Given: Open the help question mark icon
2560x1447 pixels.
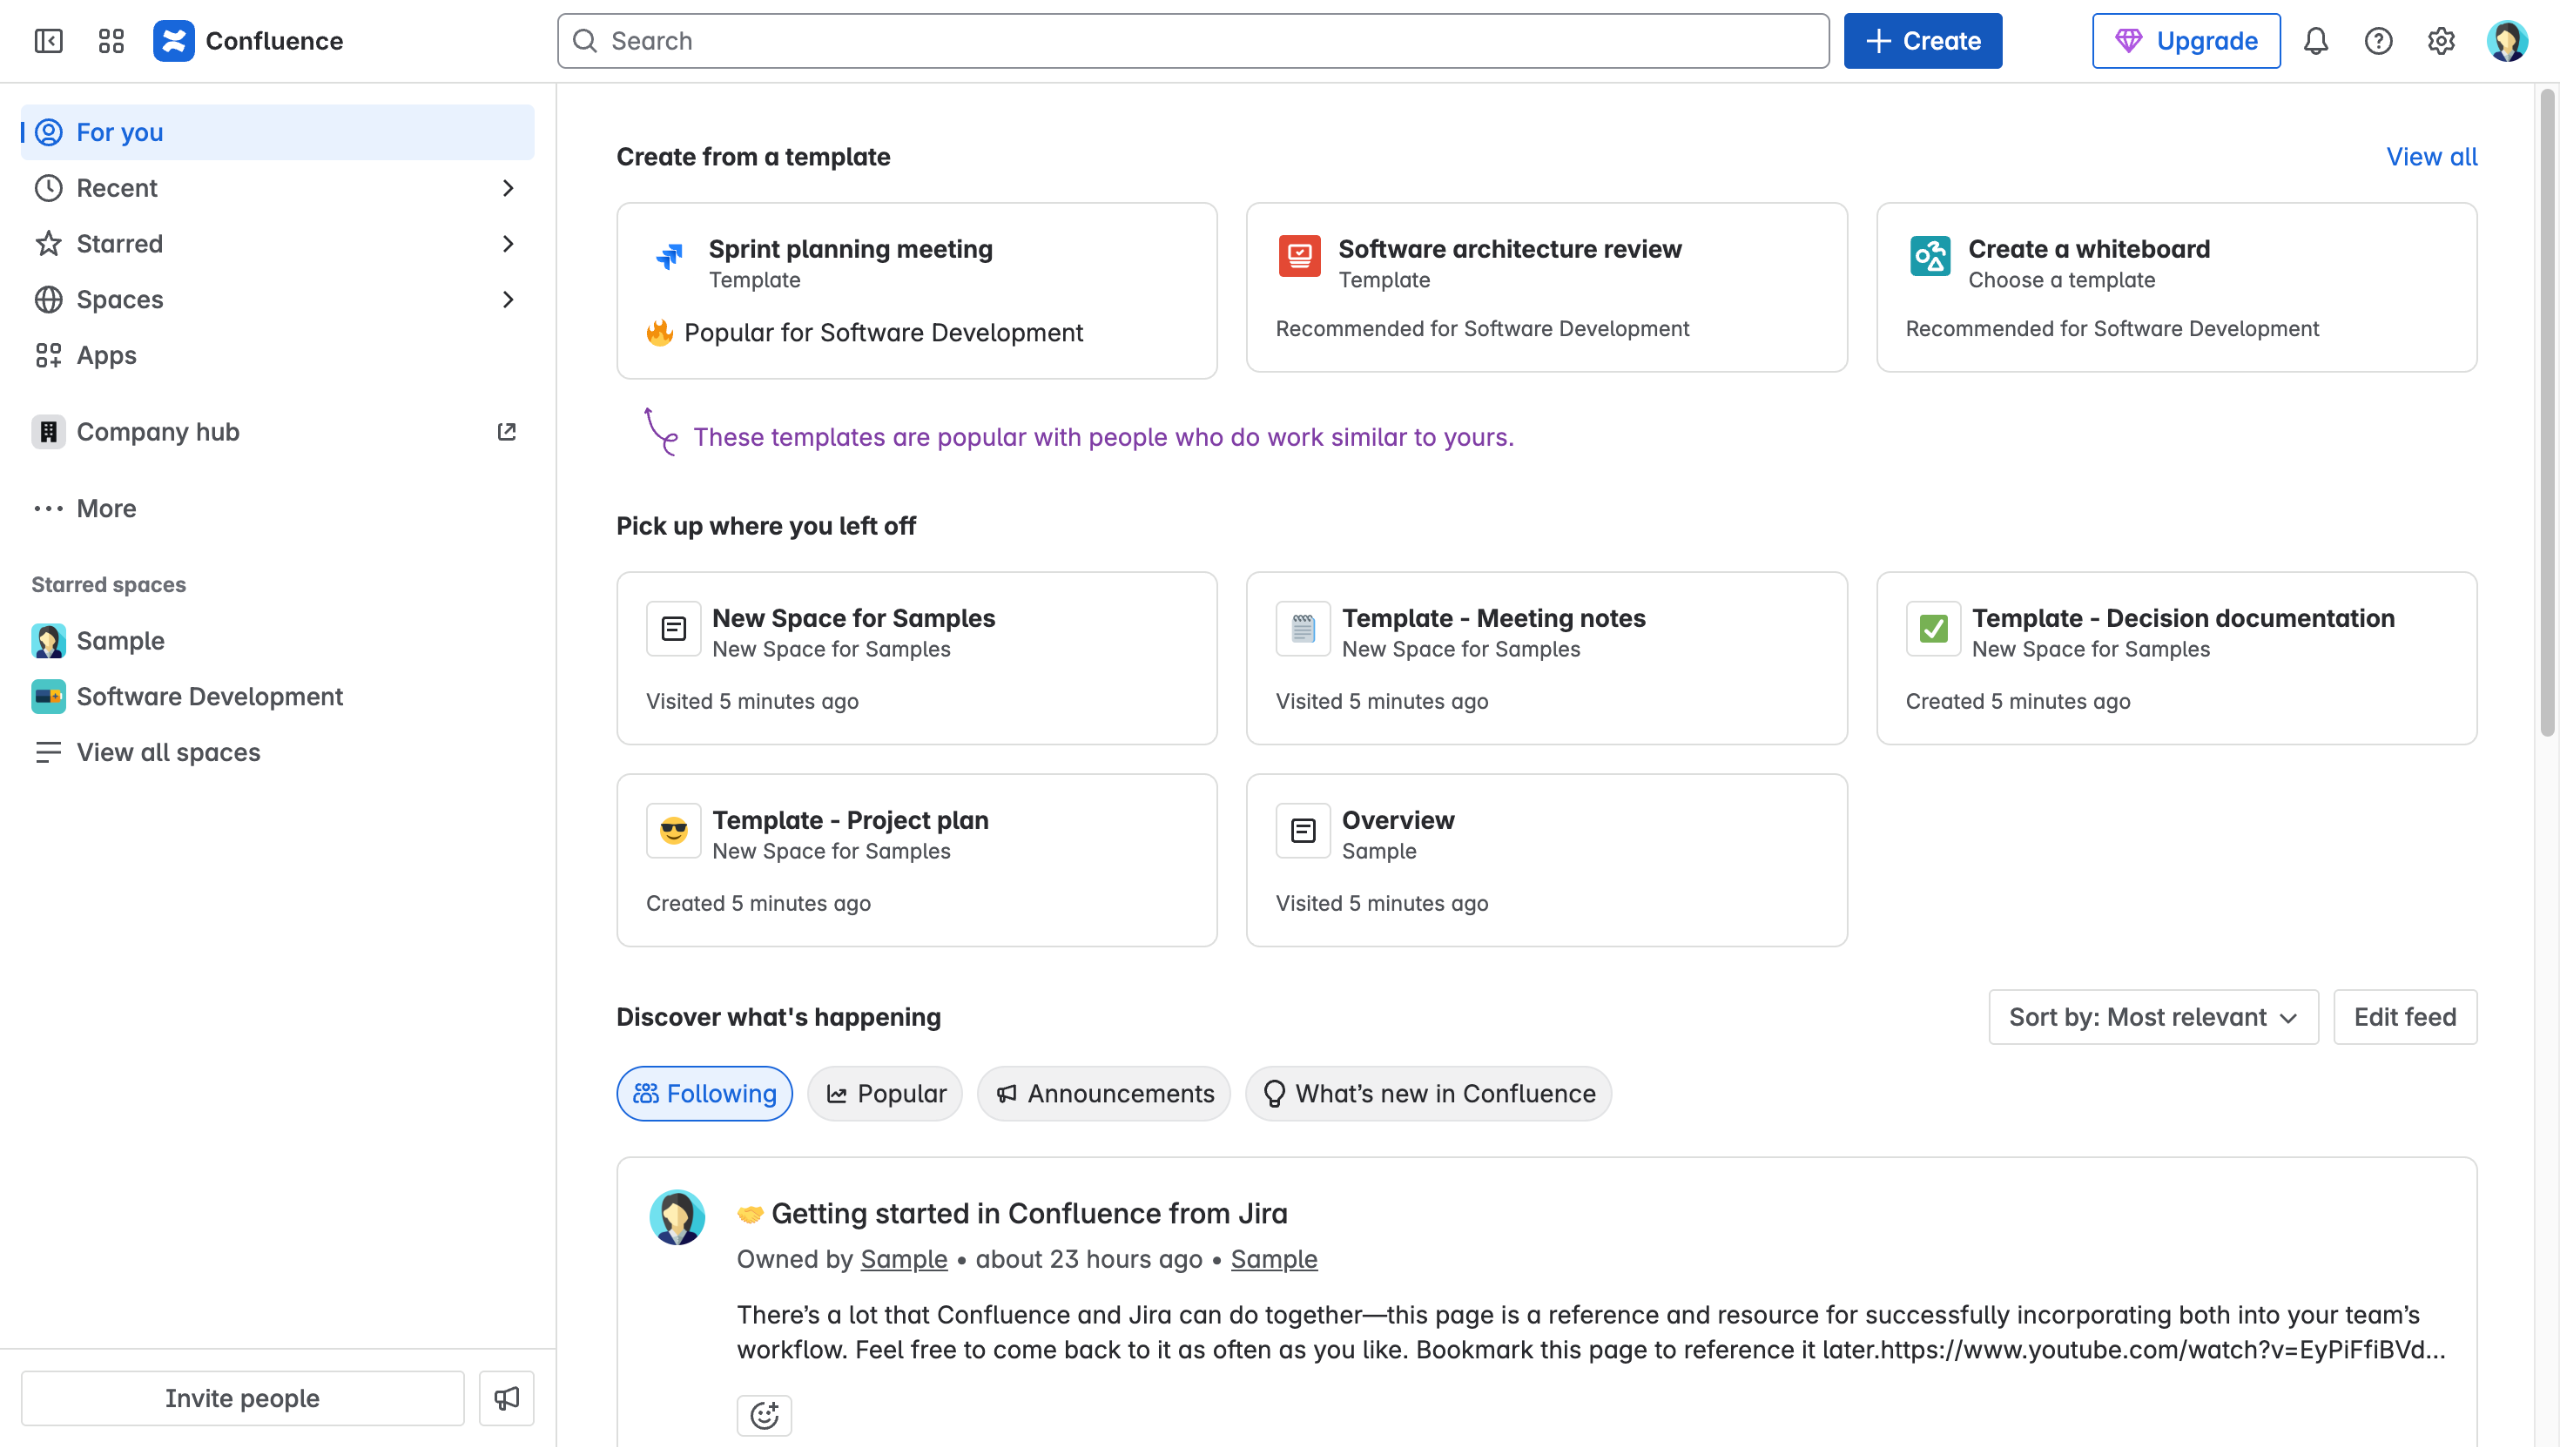Looking at the screenshot, I should pyautogui.click(x=2378, y=41).
